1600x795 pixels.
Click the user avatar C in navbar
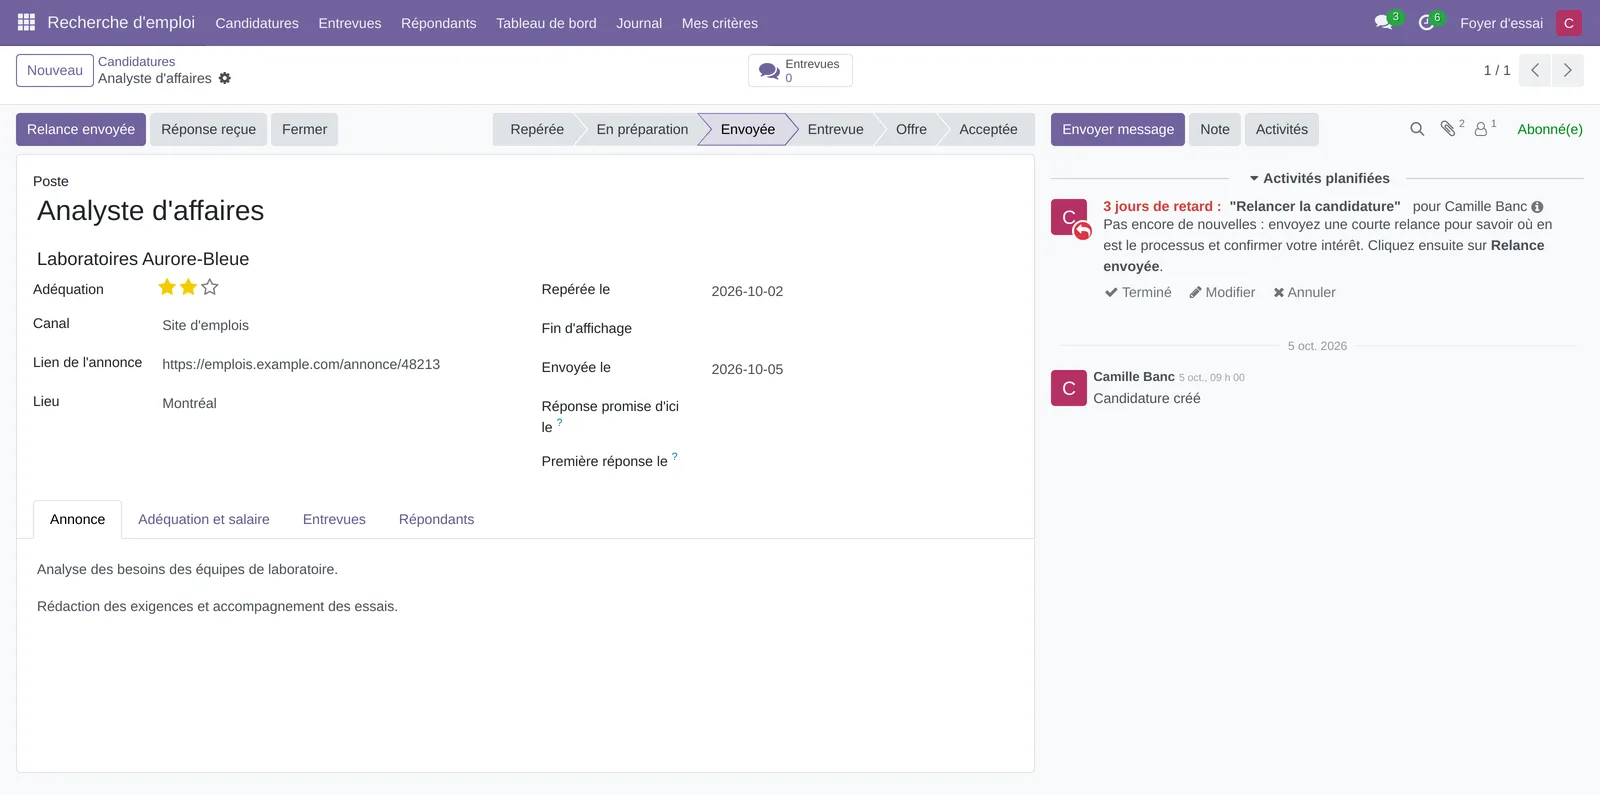[1569, 23]
